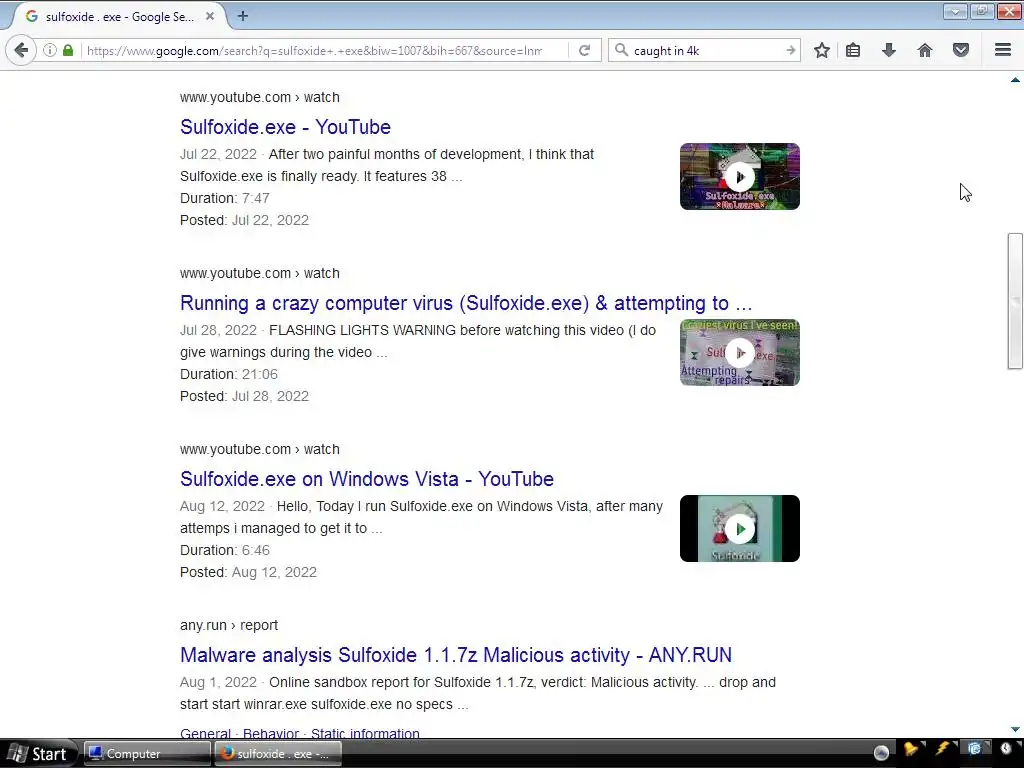This screenshot has height=768, width=1024.
Task: Bookmark this page with the star icon
Action: [822, 50]
